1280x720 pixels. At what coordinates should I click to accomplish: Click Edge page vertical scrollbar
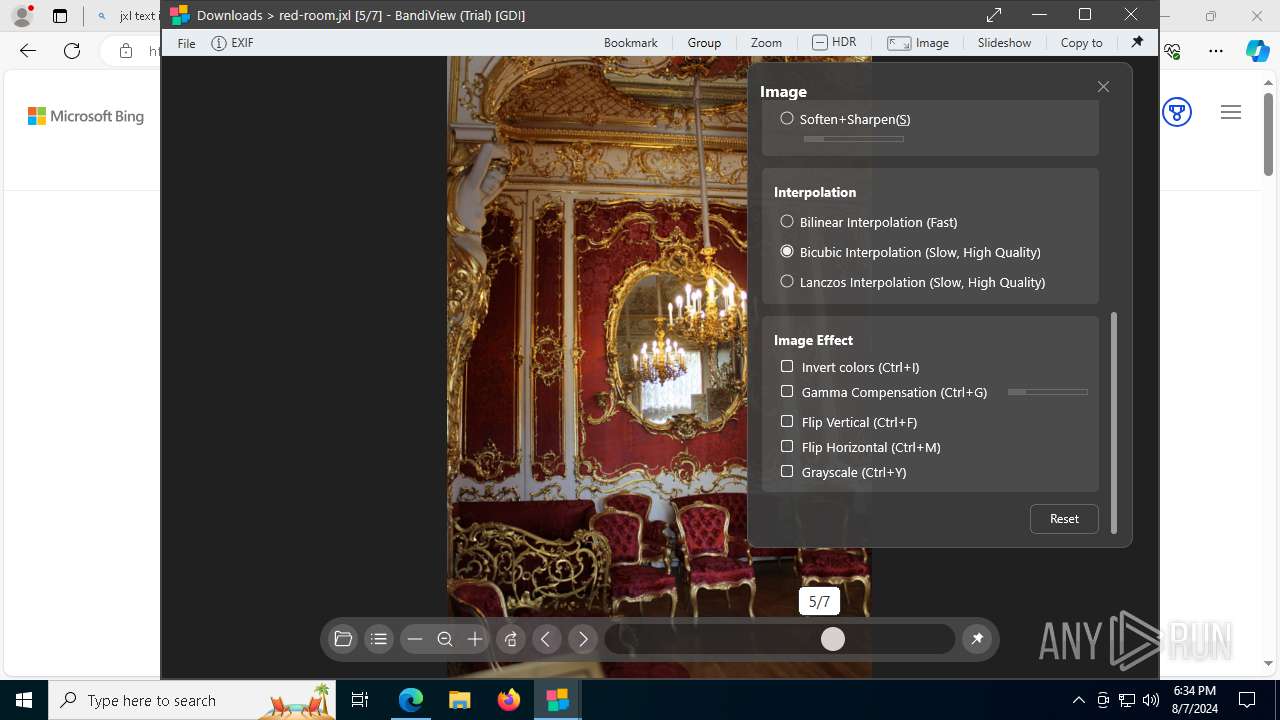coord(1268,135)
